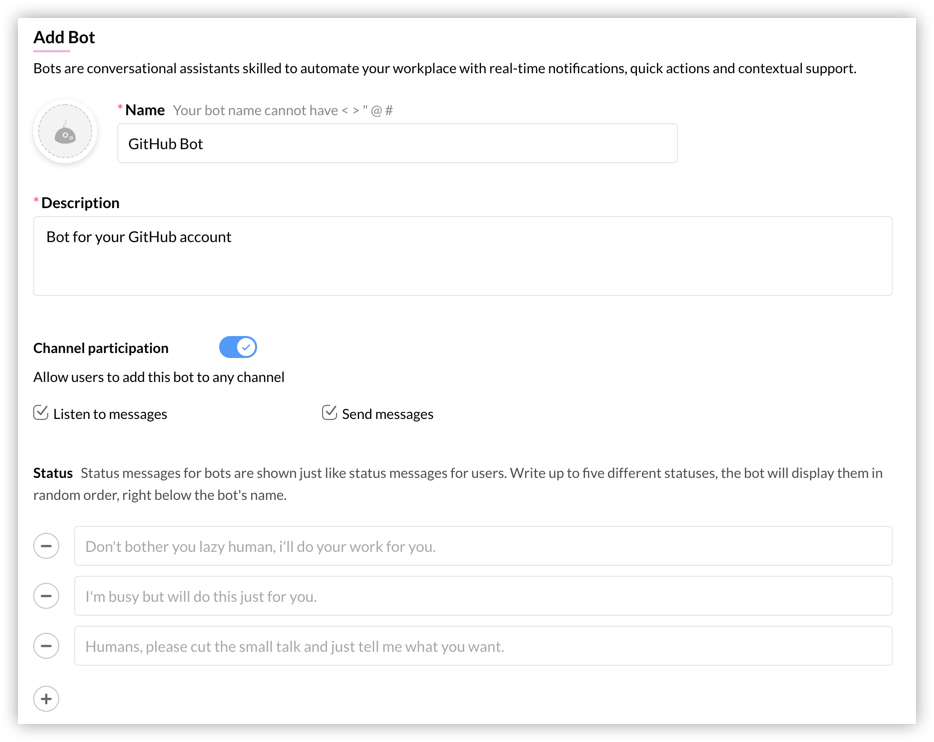The image size is (934, 742).
Task: Click the "Description" field label
Action: (80, 202)
